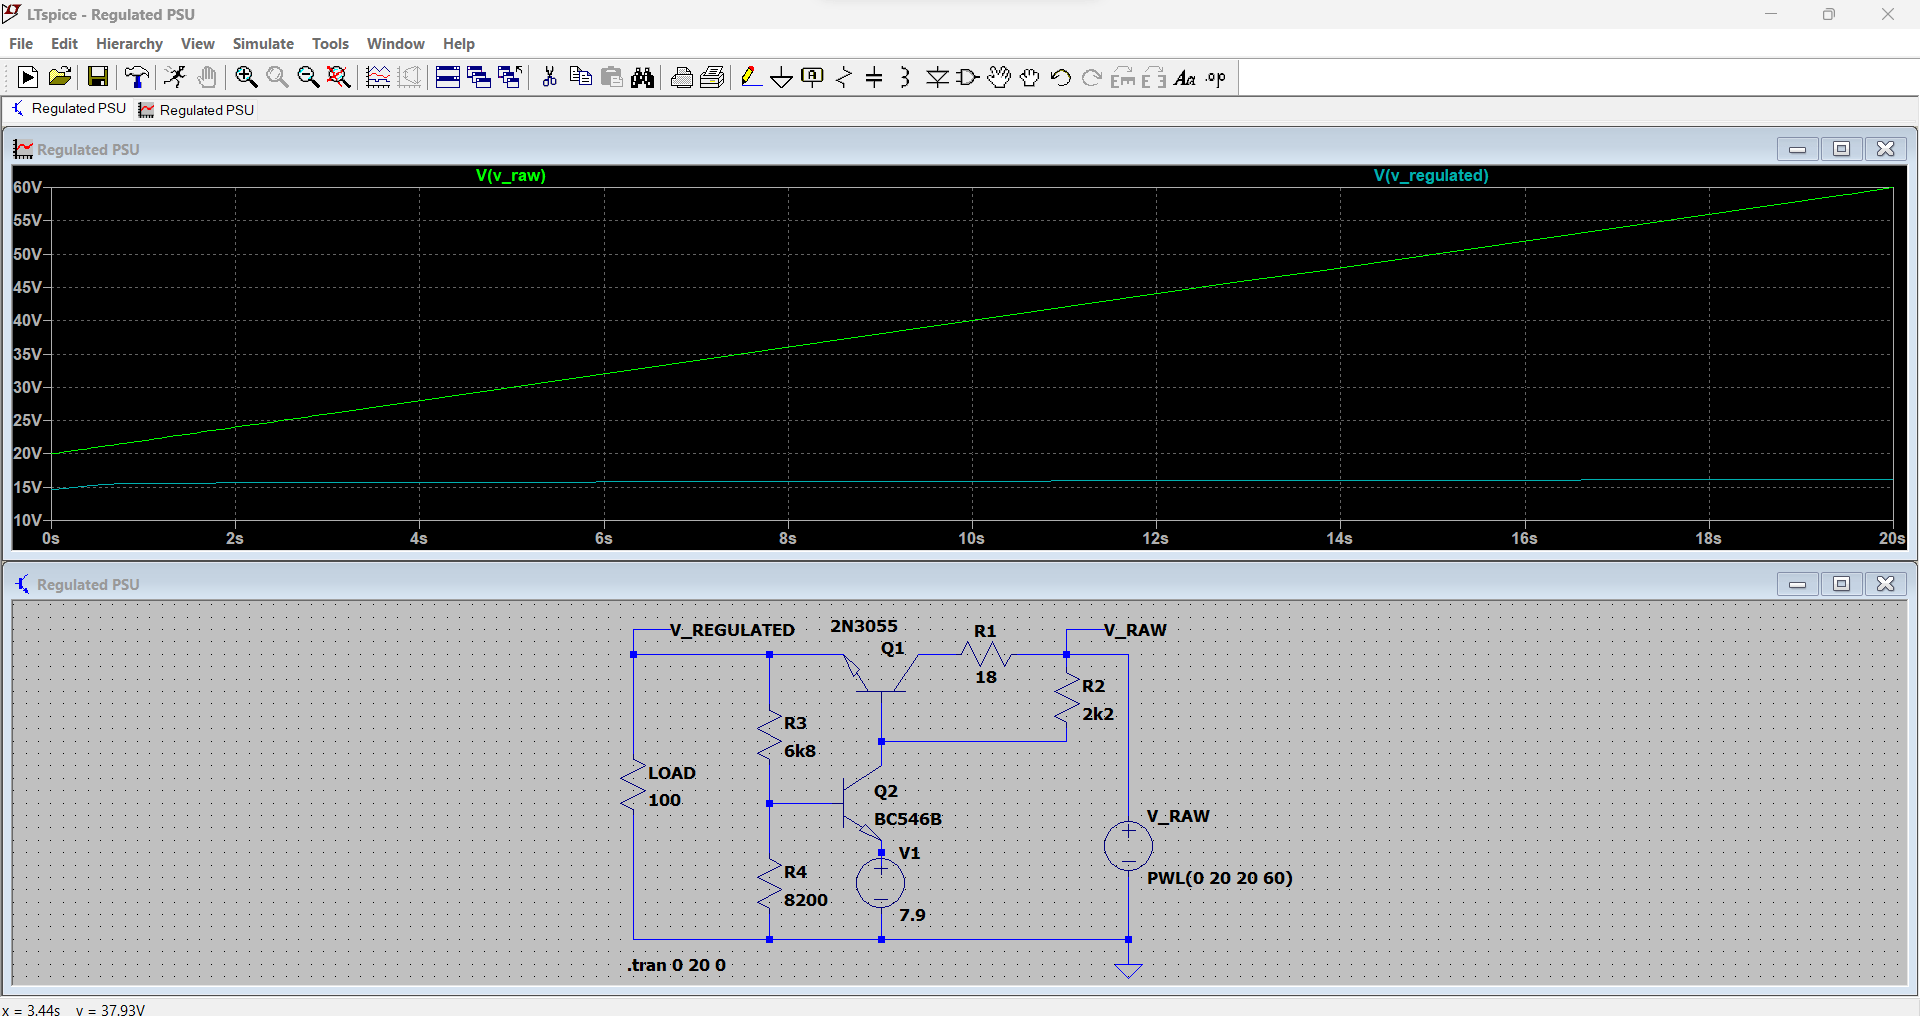Click the 10s time axis label
The height and width of the screenshot is (1016, 1920).
tap(971, 538)
